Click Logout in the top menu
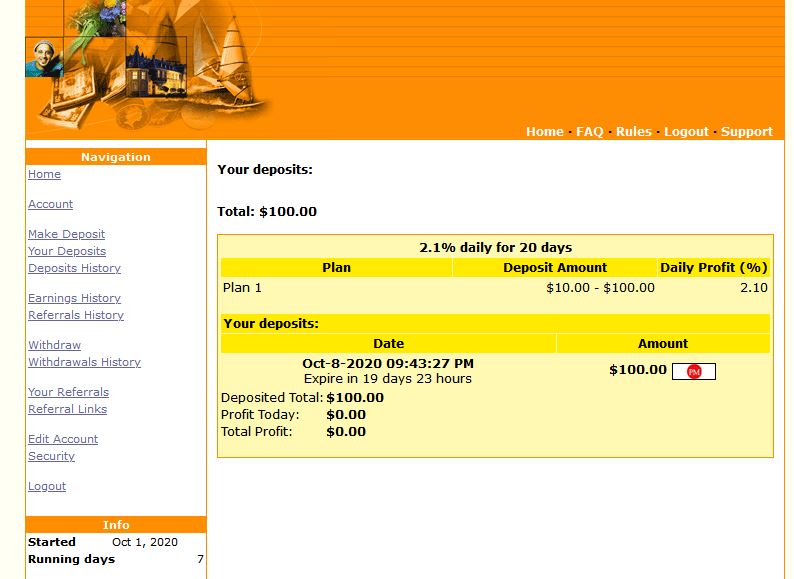The height and width of the screenshot is (579, 794). point(686,132)
